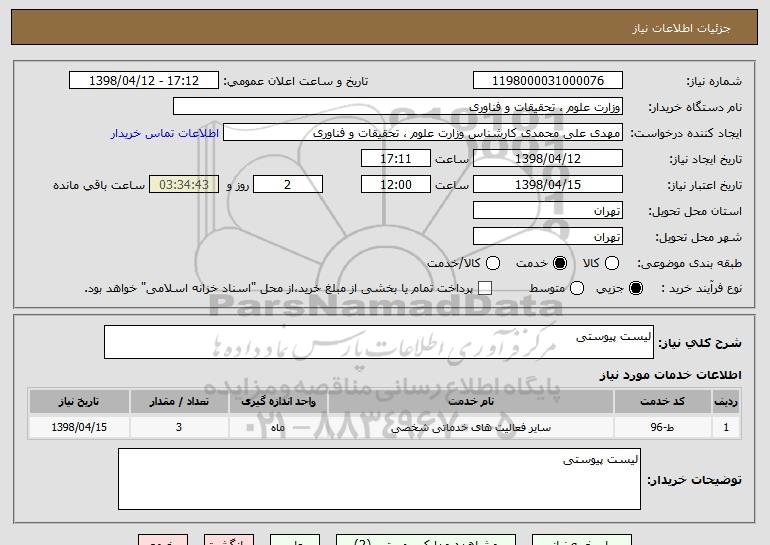Image resolution: width=770 pixels, height=545 pixels.
Task: Click the table date cell 1398/04/15
Action: [79, 427]
